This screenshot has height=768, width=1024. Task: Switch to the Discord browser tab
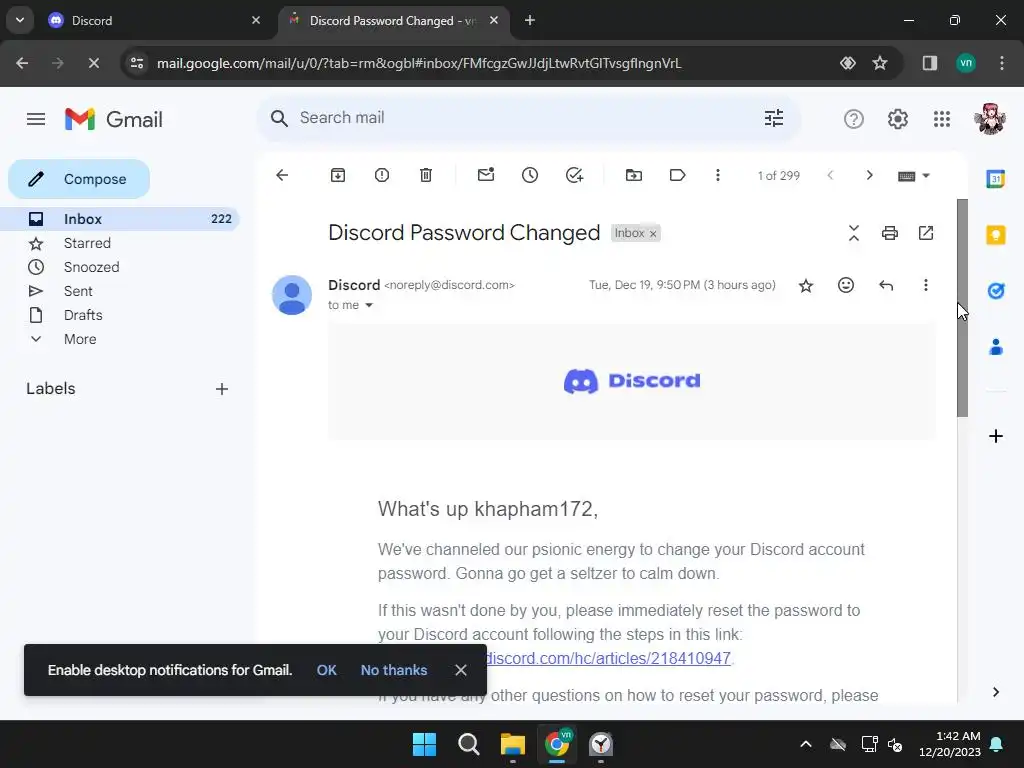[x=154, y=20]
